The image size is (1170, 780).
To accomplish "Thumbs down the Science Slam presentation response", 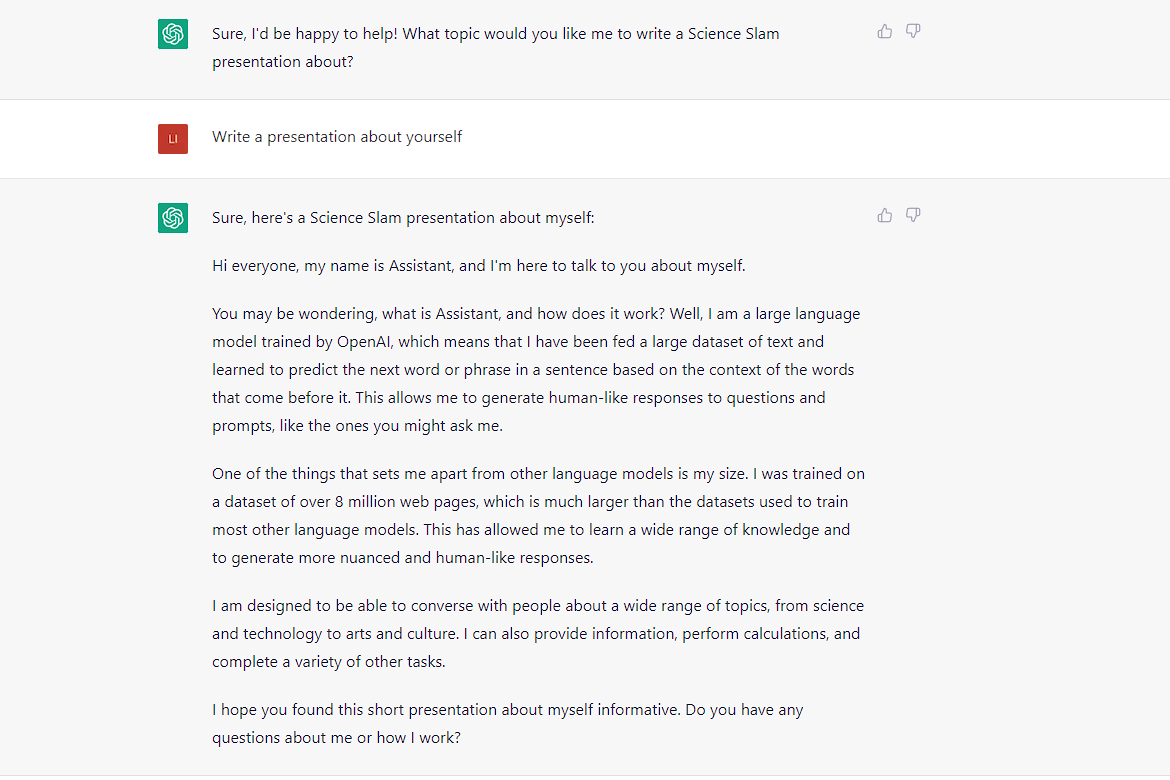I will [x=913, y=215].
